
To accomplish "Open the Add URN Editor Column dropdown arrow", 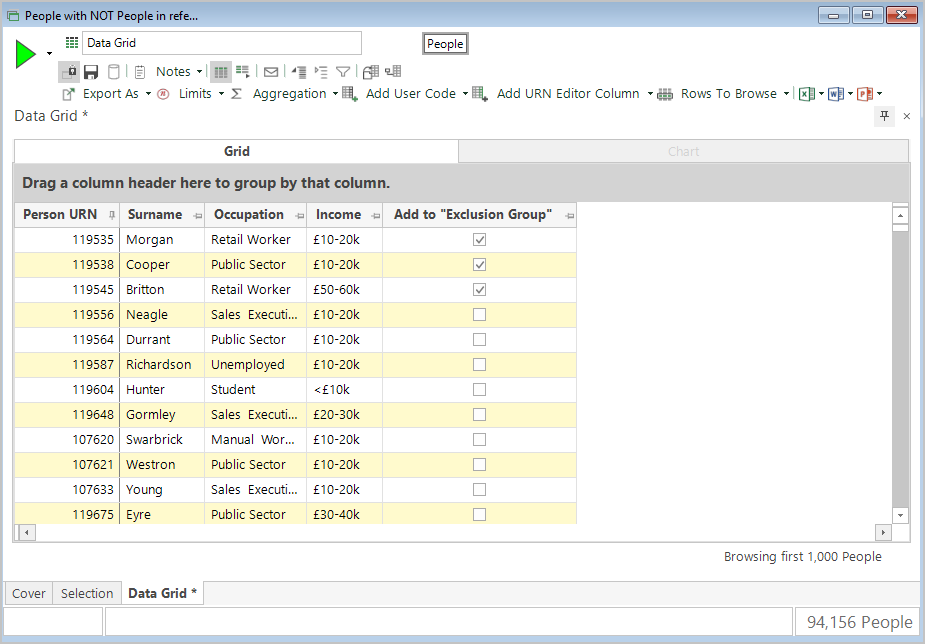I will click(x=650, y=94).
